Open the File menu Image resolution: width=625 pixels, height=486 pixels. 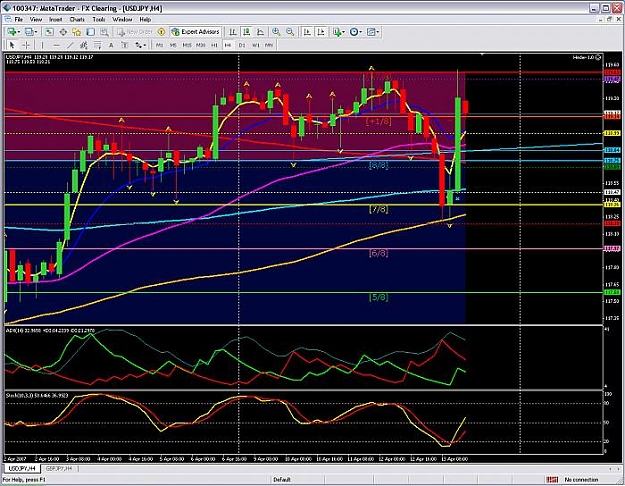(x=19, y=19)
